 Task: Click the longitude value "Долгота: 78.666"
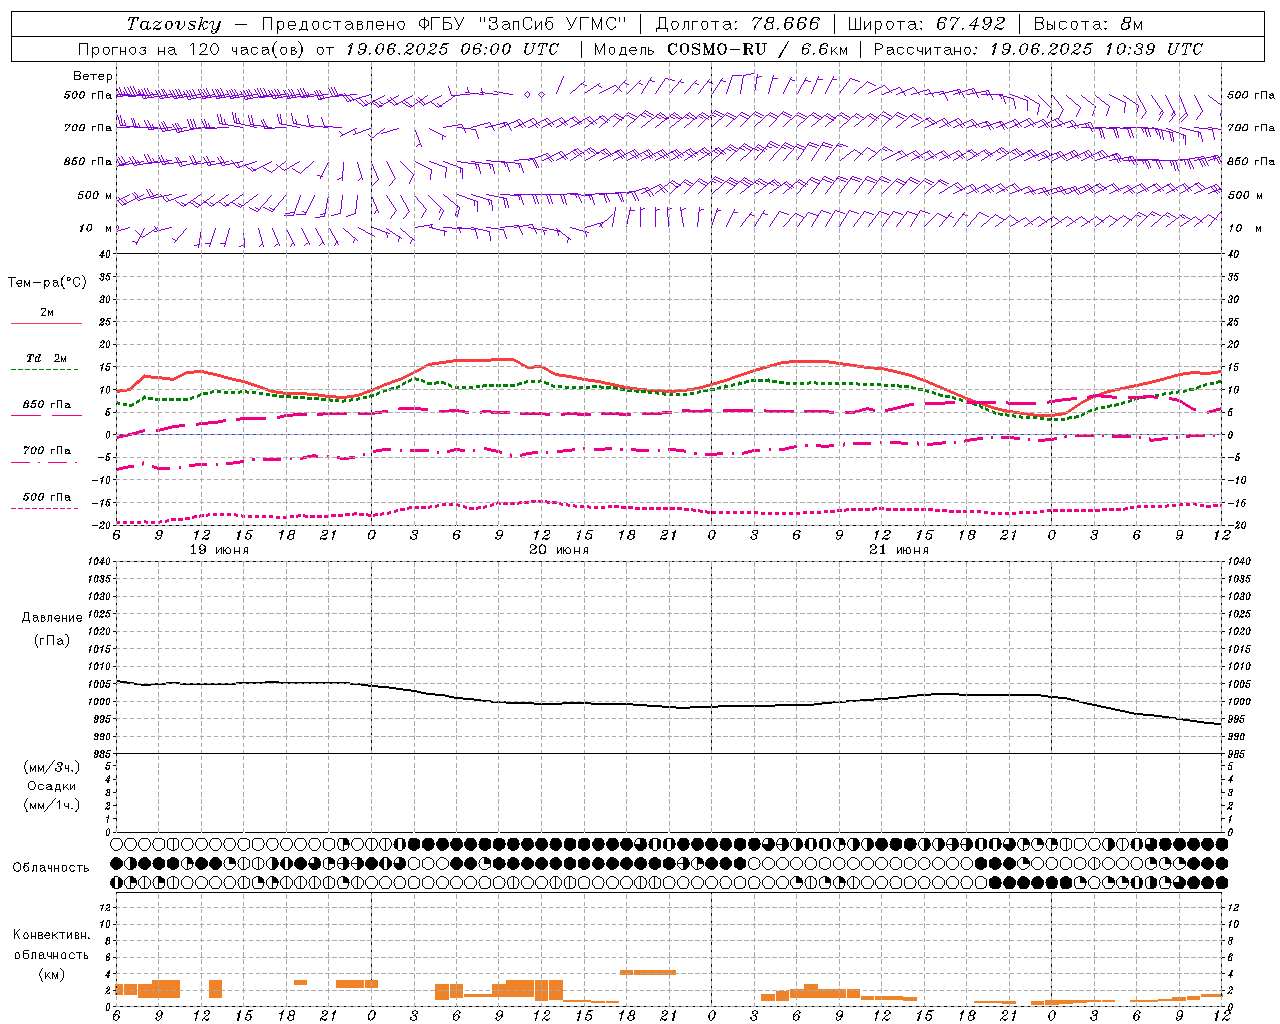tap(738, 24)
